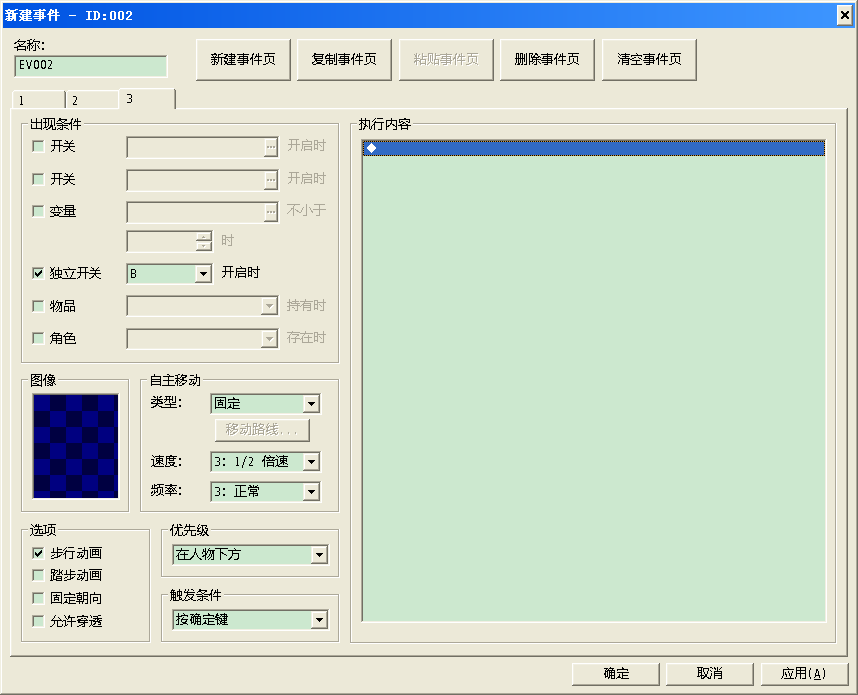Check the 允许穿透 option

coord(38,621)
